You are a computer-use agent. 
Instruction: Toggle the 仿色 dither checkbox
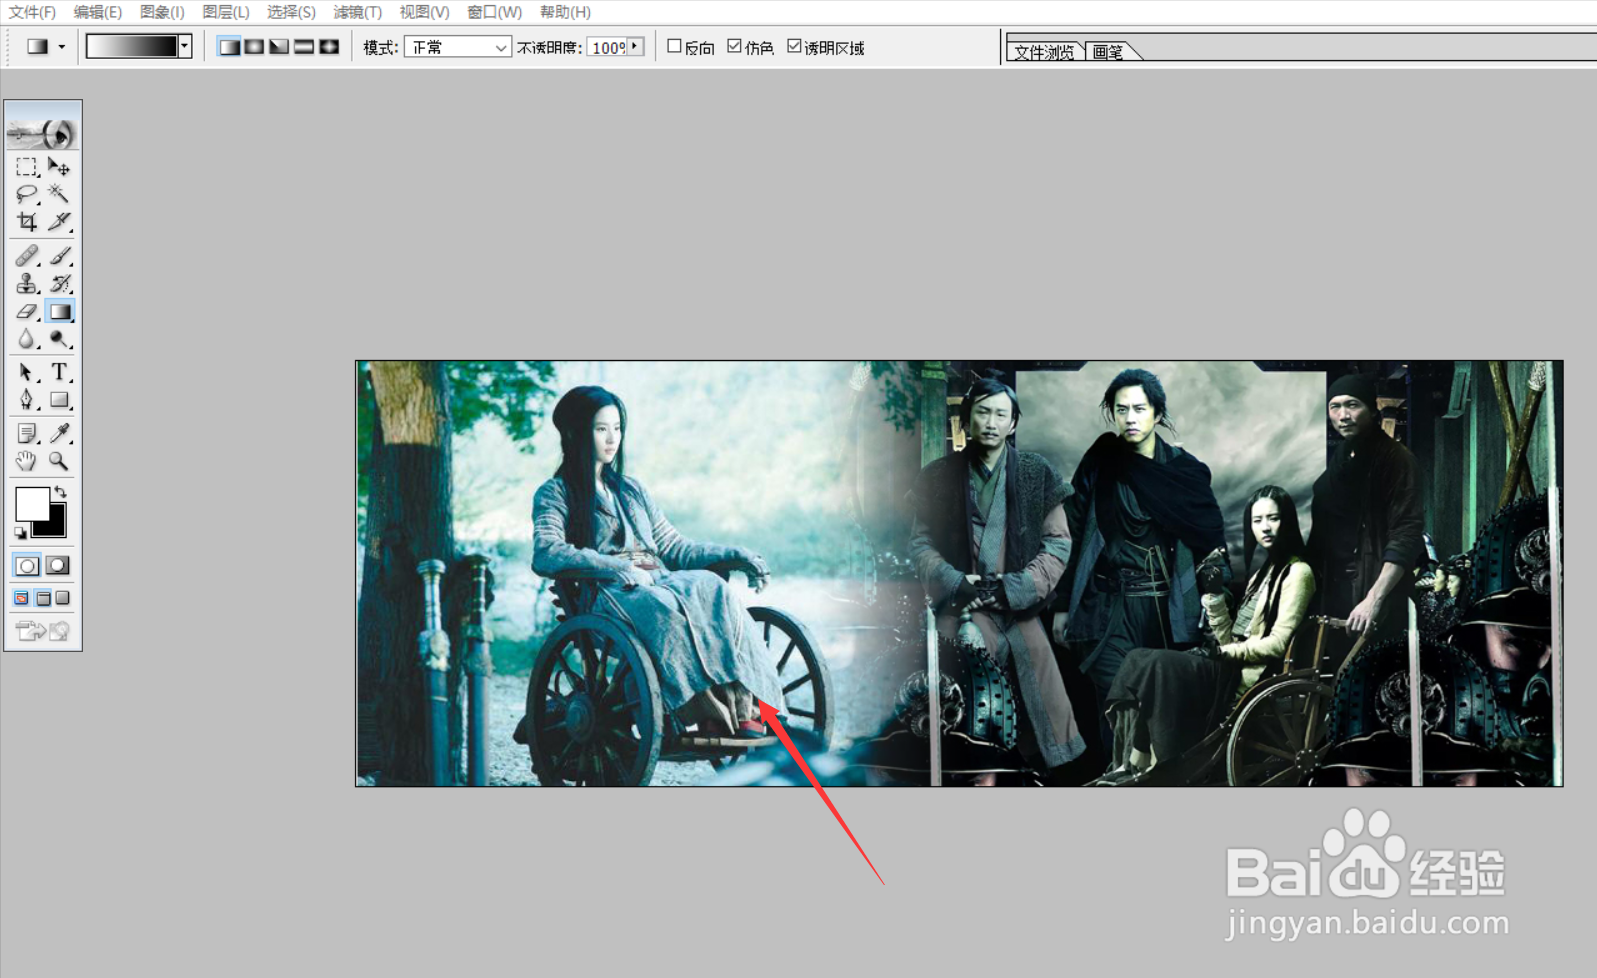coord(734,46)
